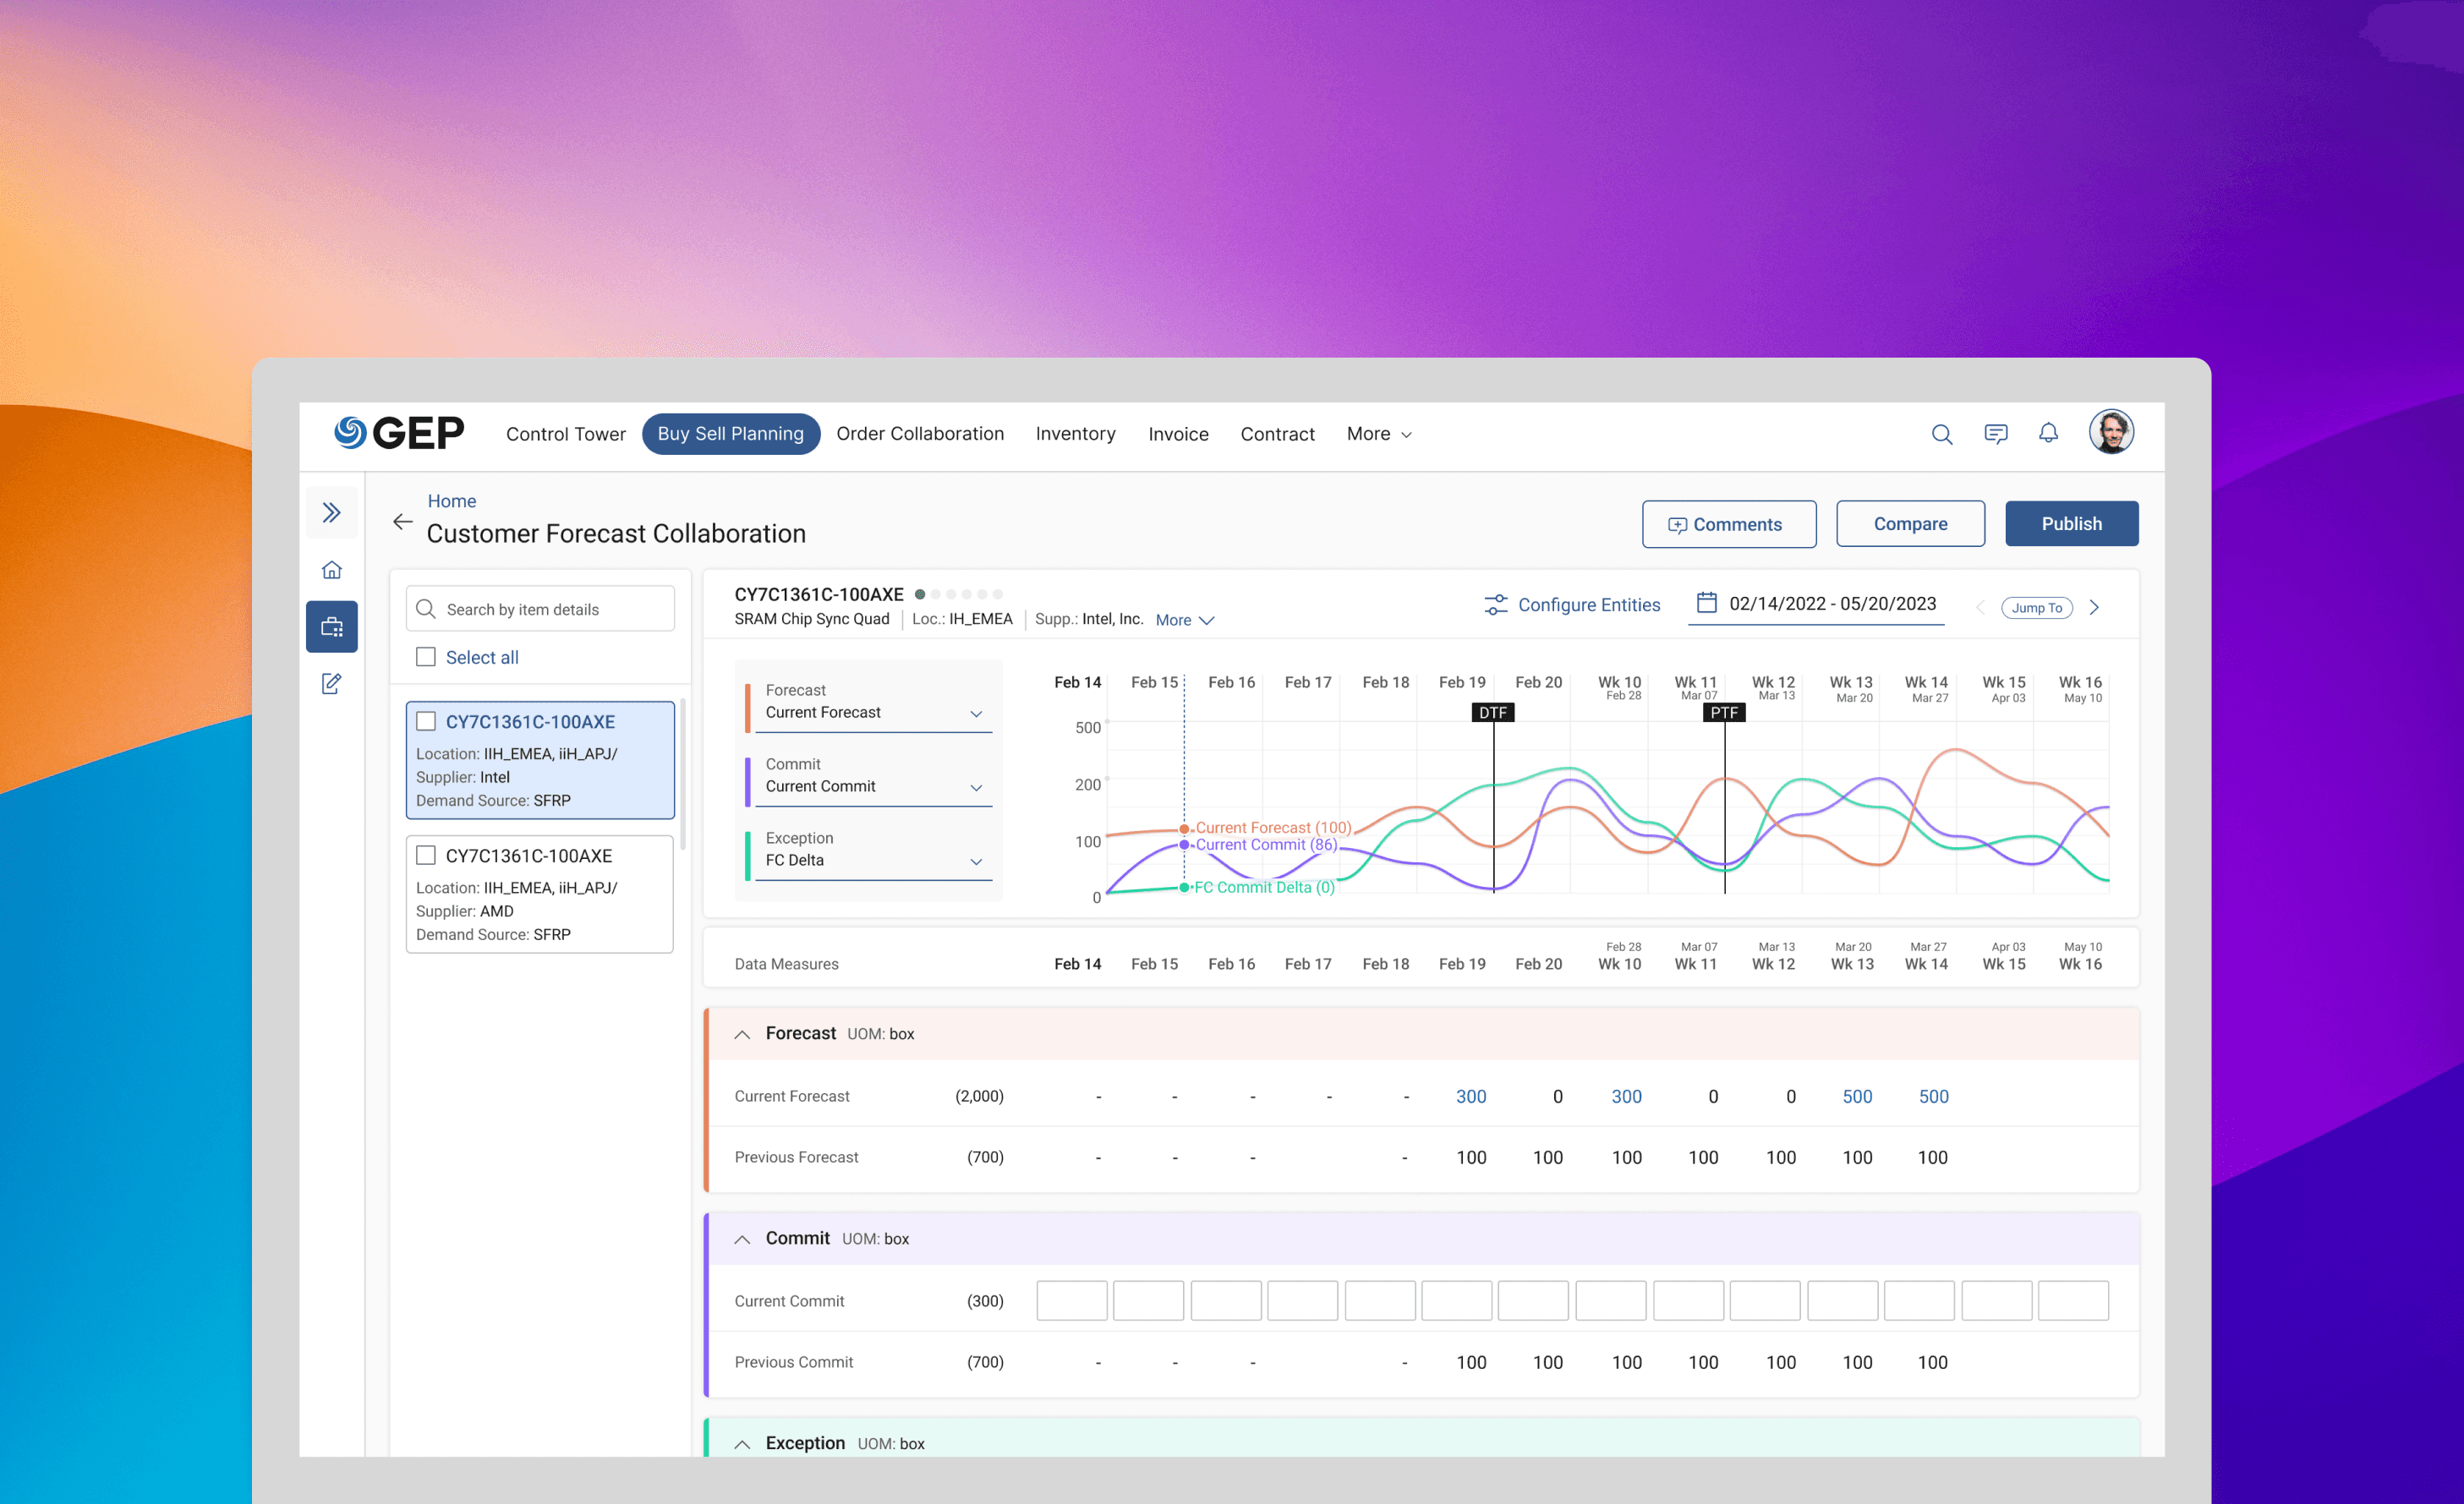Screen dimensions: 2464x1504
Task: Tick checkbox for Intel supplier item
Action: pos(426,722)
